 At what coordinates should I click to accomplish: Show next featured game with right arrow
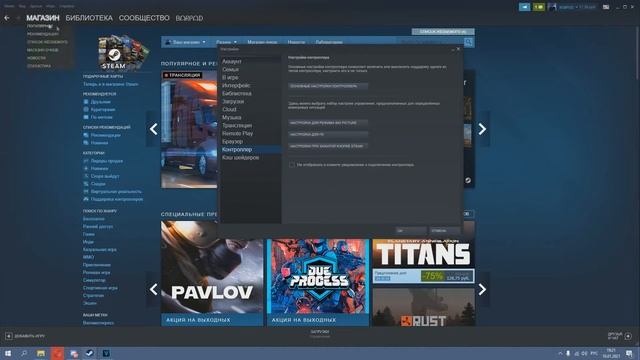(x=482, y=129)
